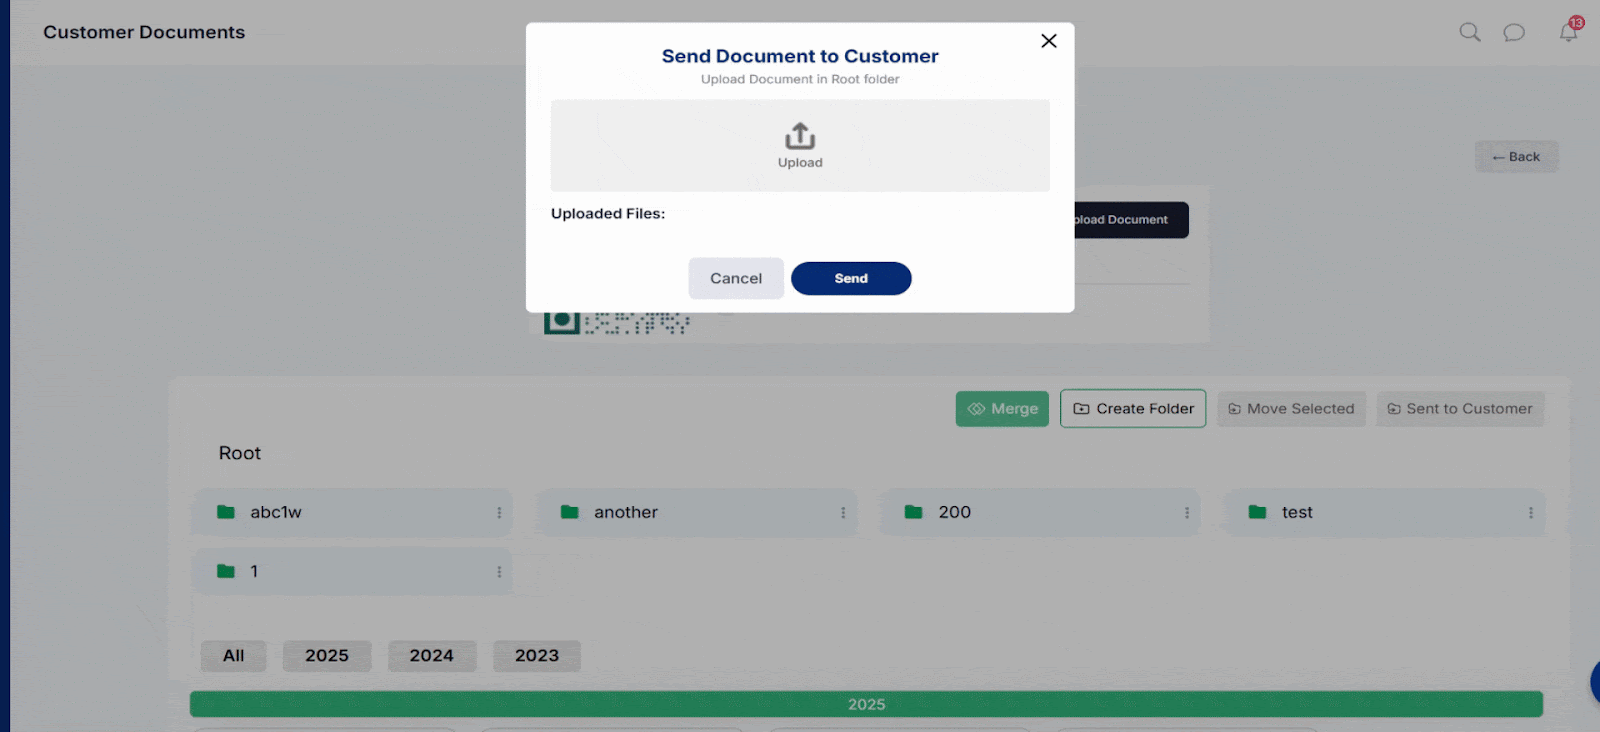Open the notifications bell icon
The width and height of the screenshot is (1600, 732).
pyautogui.click(x=1568, y=32)
